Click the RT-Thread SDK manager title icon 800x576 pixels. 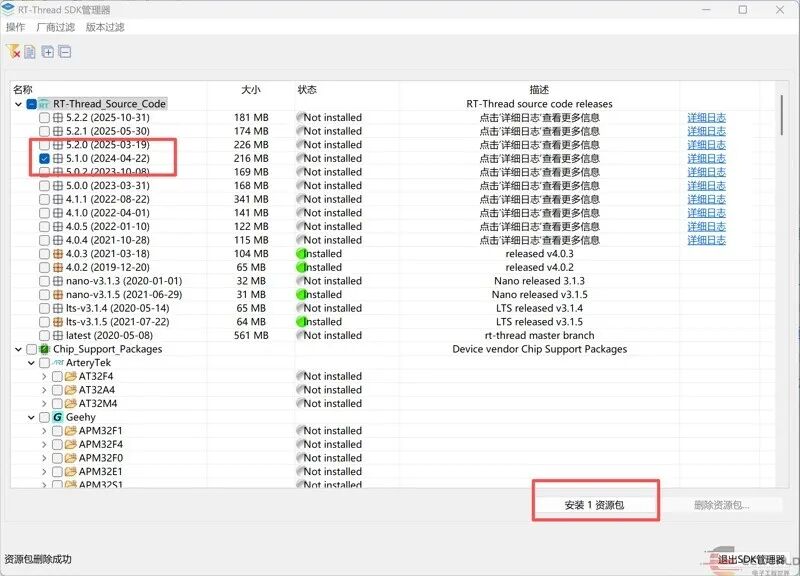click(8, 9)
